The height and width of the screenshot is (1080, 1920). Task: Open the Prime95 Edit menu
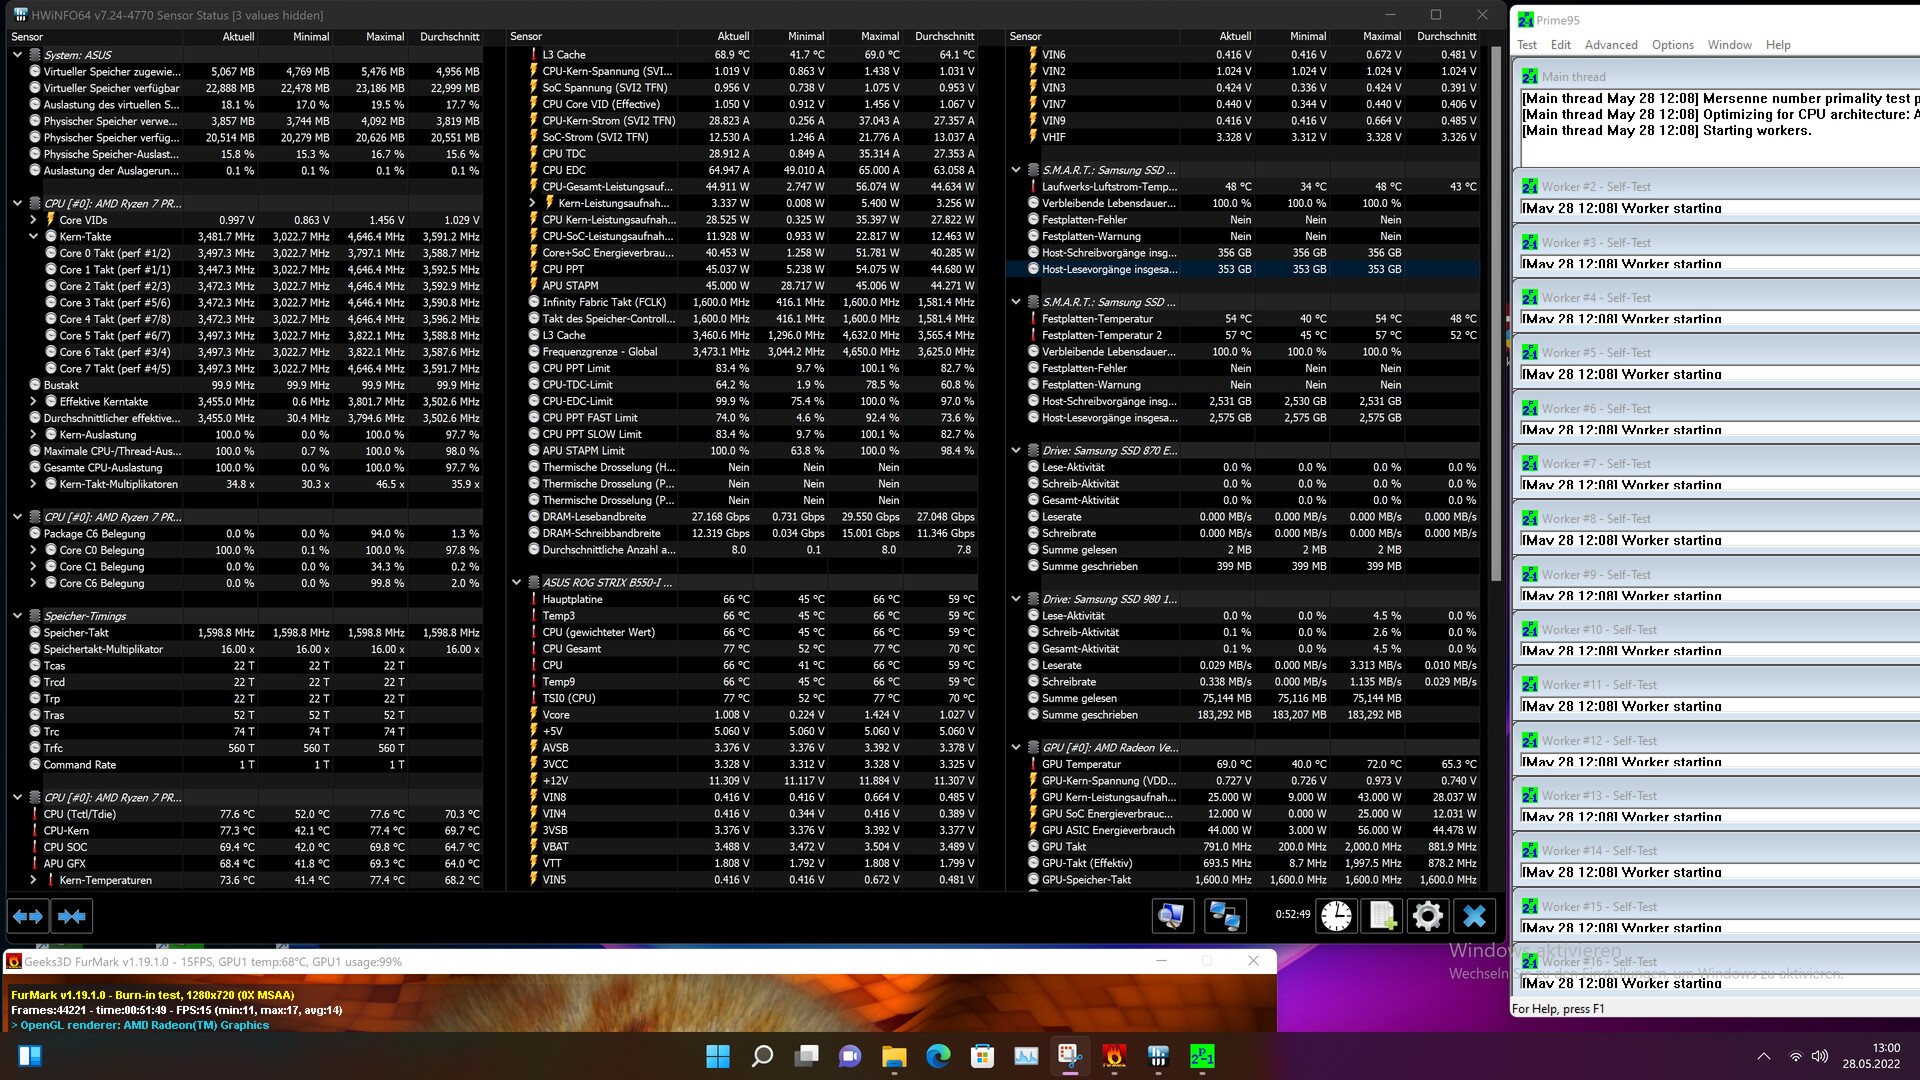1560,45
